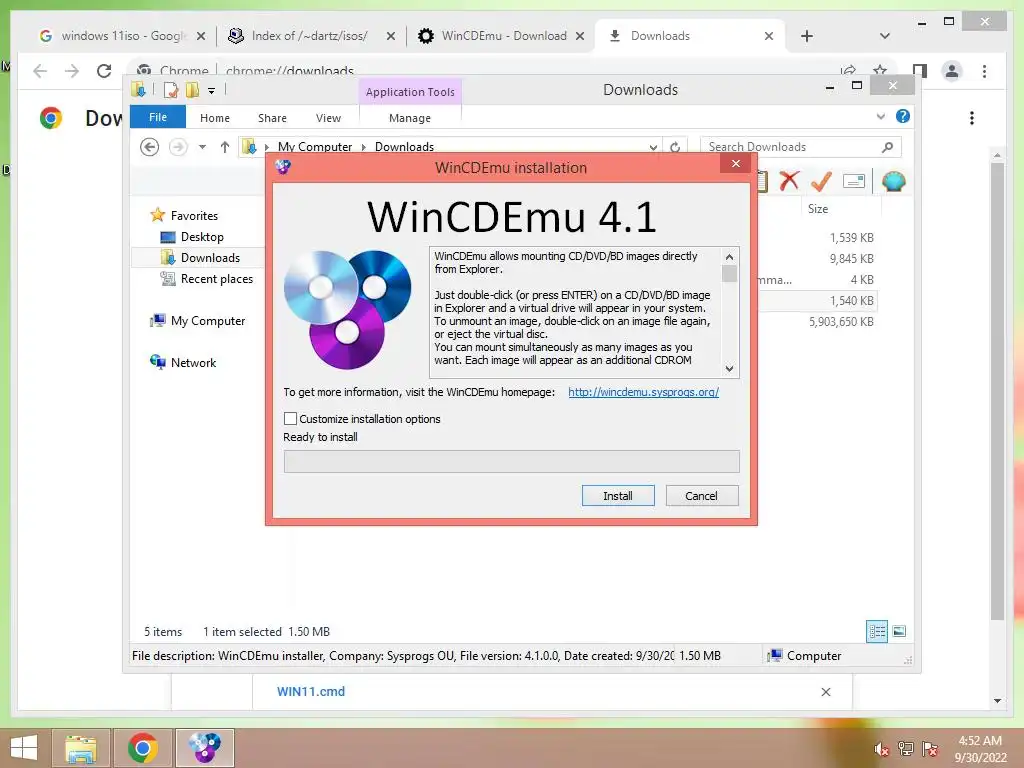The width and height of the screenshot is (1024, 768).
Task: Open WIN11.cmd download link in Chrome
Action: 311,692
